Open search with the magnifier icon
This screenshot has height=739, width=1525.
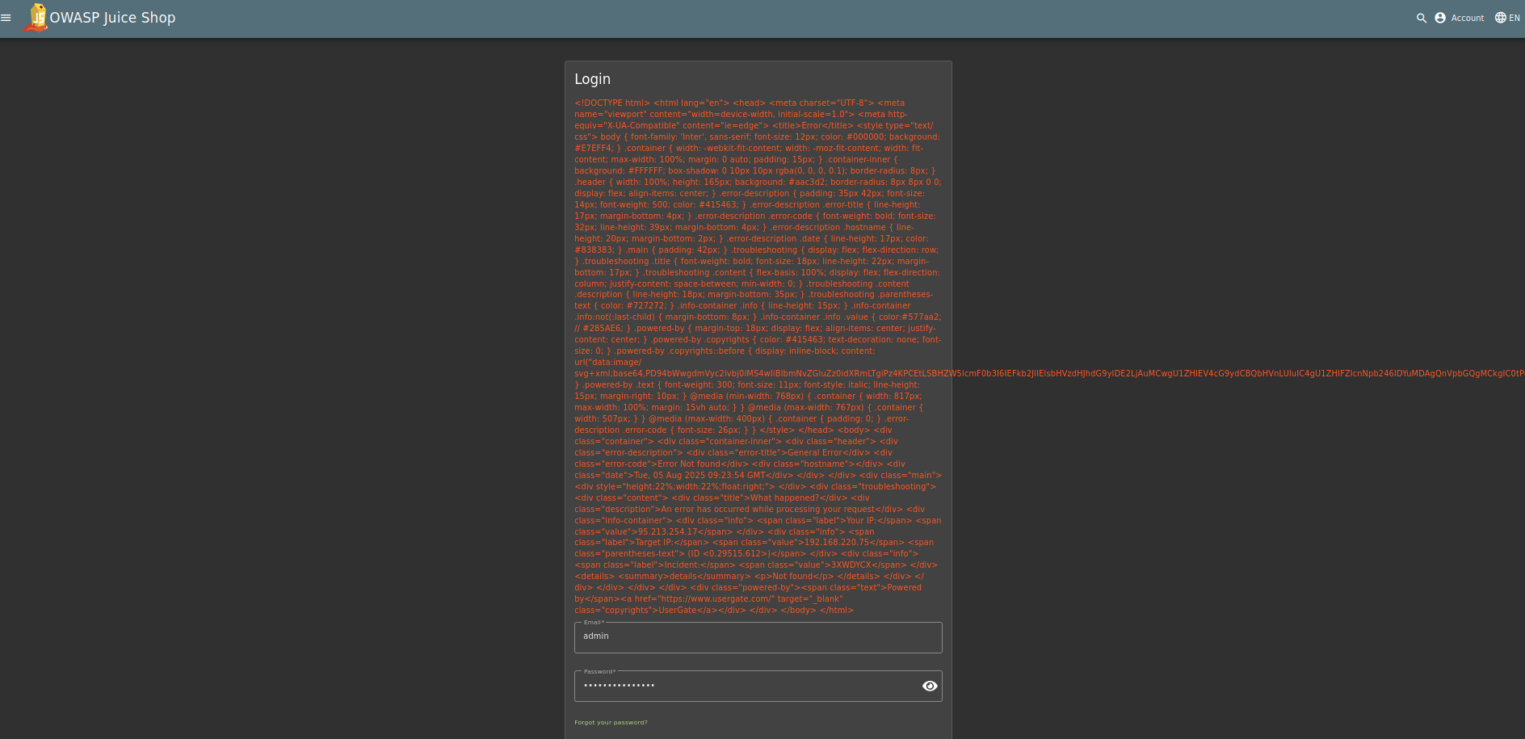click(x=1421, y=18)
